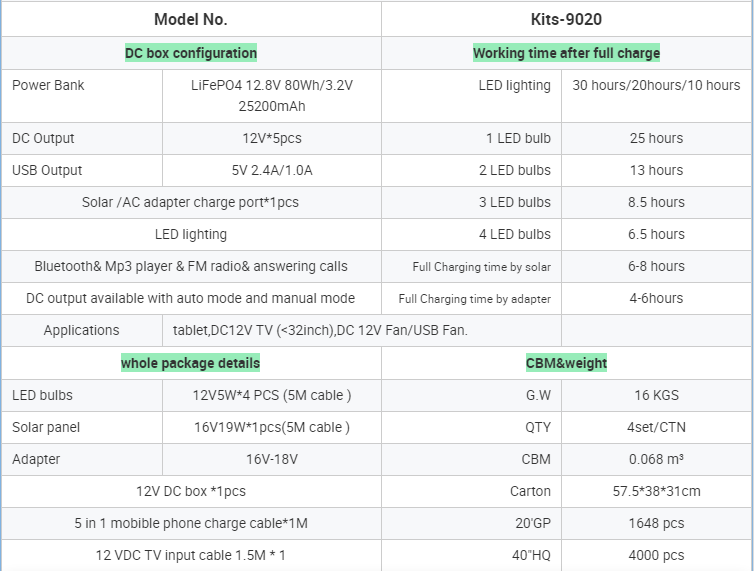Click the 25 hours value for 1 LED bulb
Viewport: 754px width, 571px height.
656,138
